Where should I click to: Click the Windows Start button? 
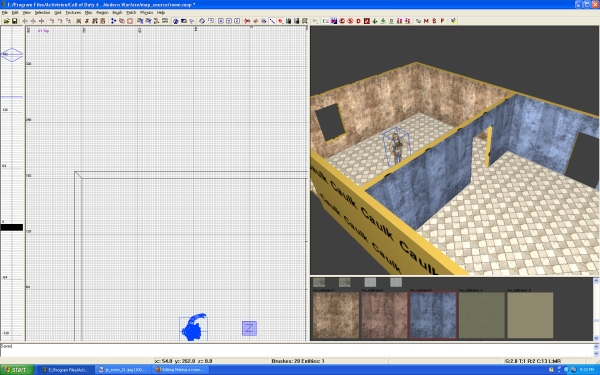click(17, 370)
